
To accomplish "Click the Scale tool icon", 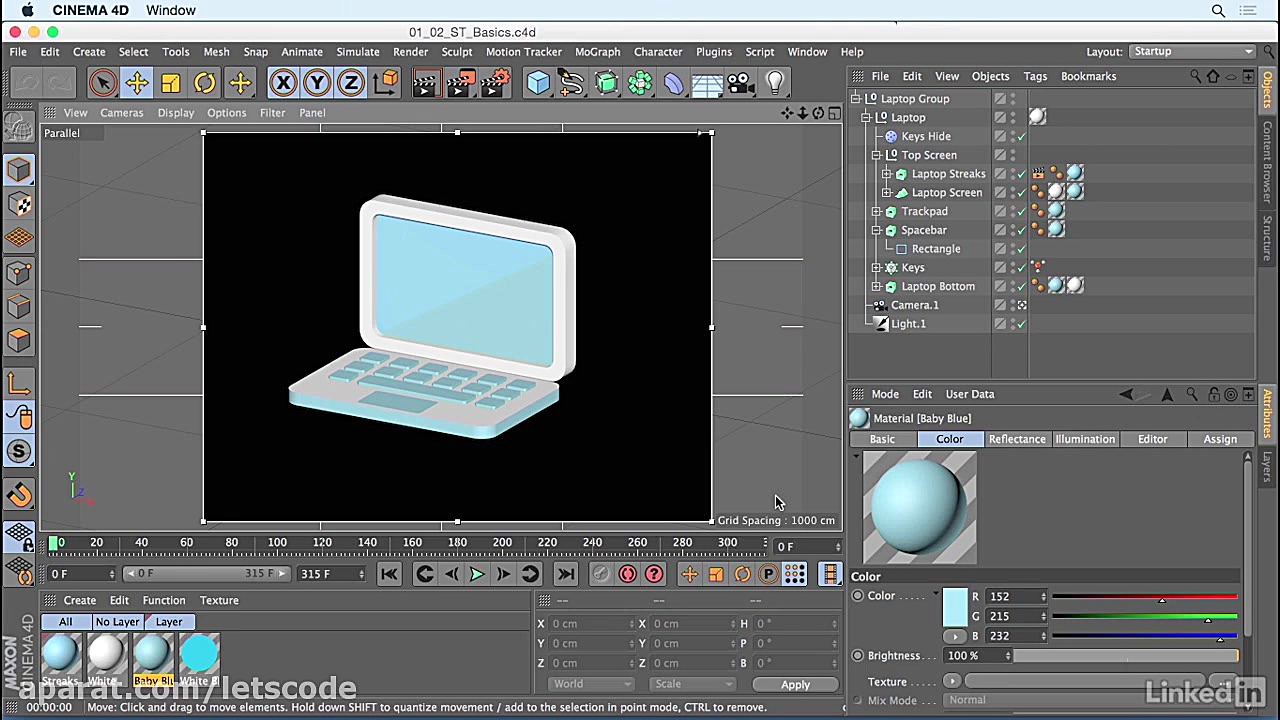I will coord(171,83).
